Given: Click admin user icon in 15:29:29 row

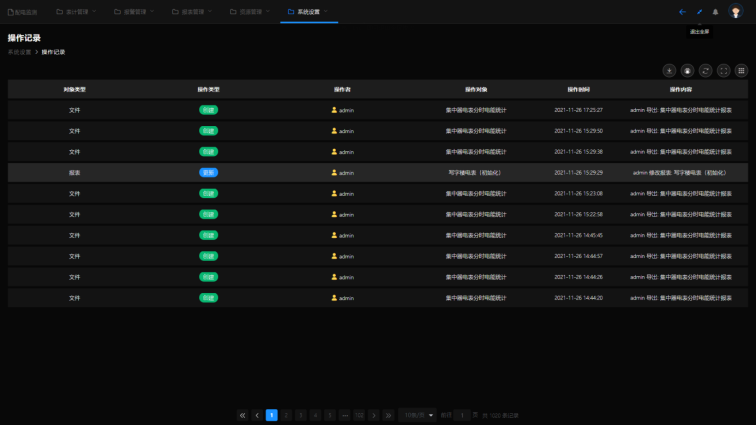Looking at the screenshot, I should 334,173.
